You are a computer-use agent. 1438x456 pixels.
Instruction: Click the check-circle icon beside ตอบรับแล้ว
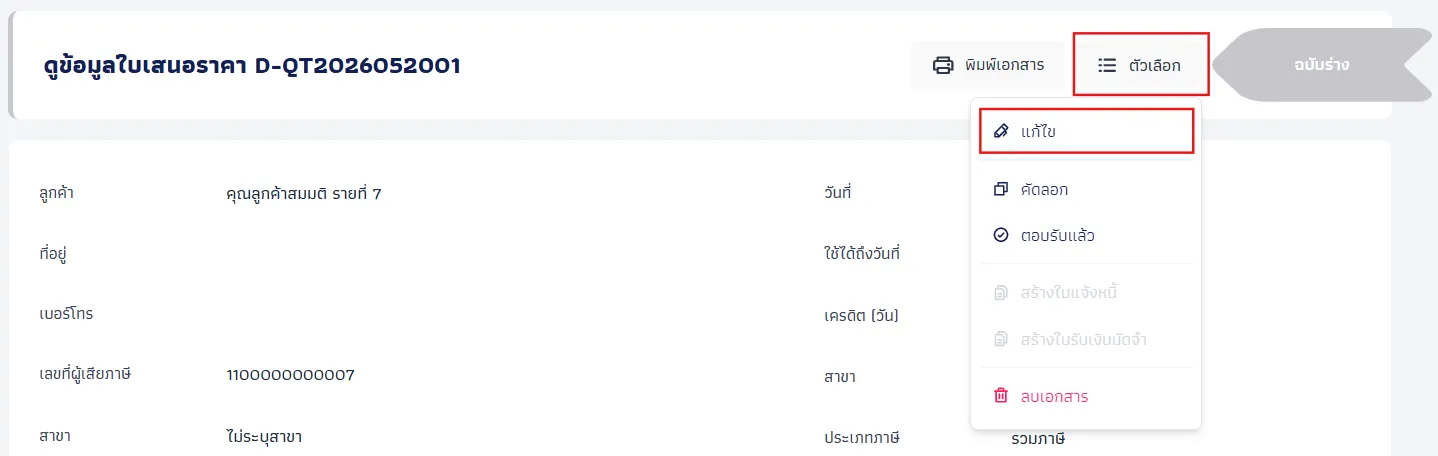click(x=1001, y=235)
